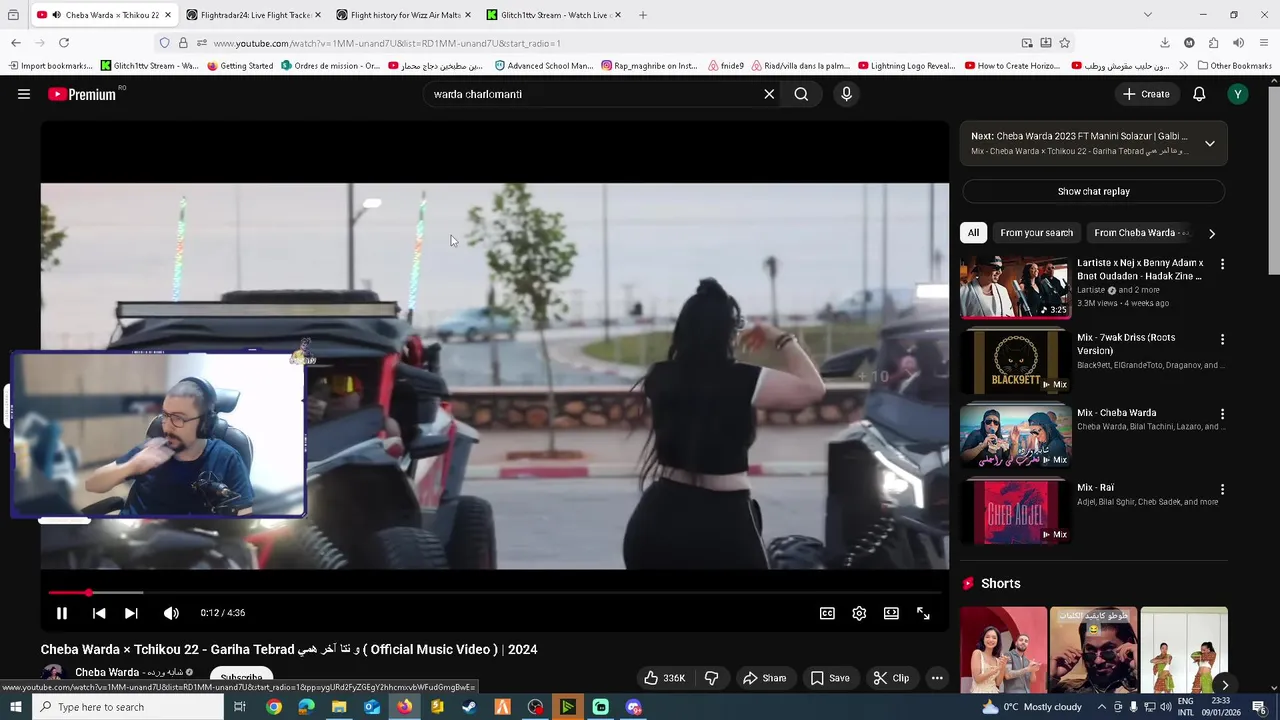Bookmark this page with the star icon
Viewport: 1280px width, 720px height.
tap(1064, 43)
